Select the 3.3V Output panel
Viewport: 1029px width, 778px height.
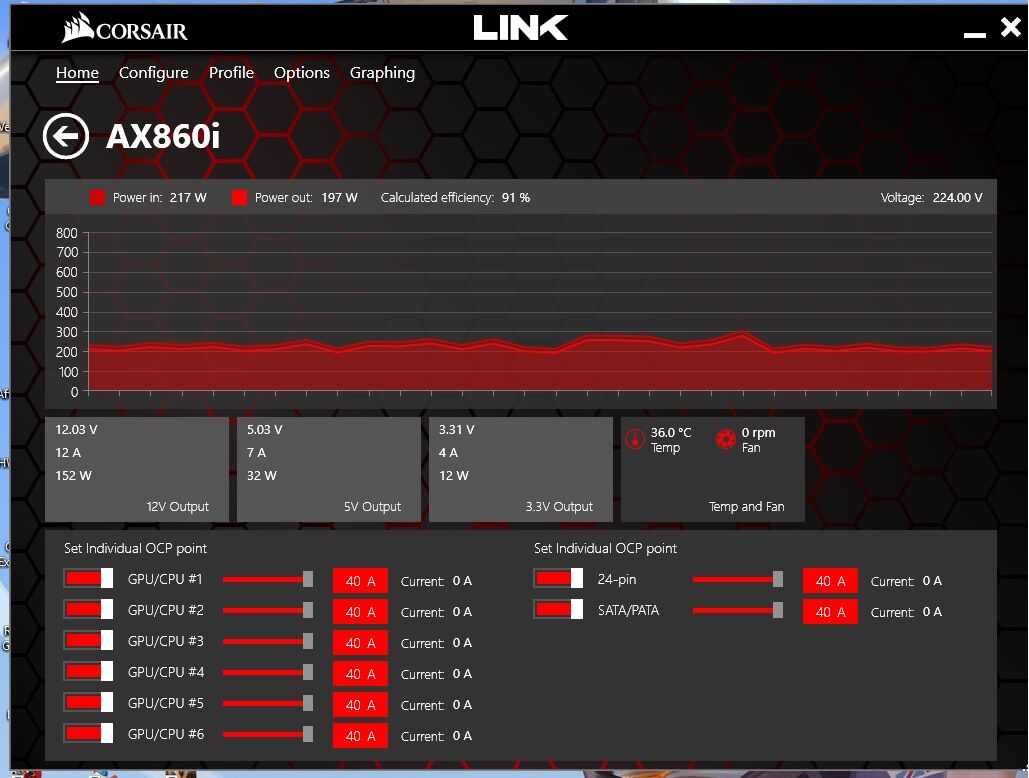coord(521,470)
